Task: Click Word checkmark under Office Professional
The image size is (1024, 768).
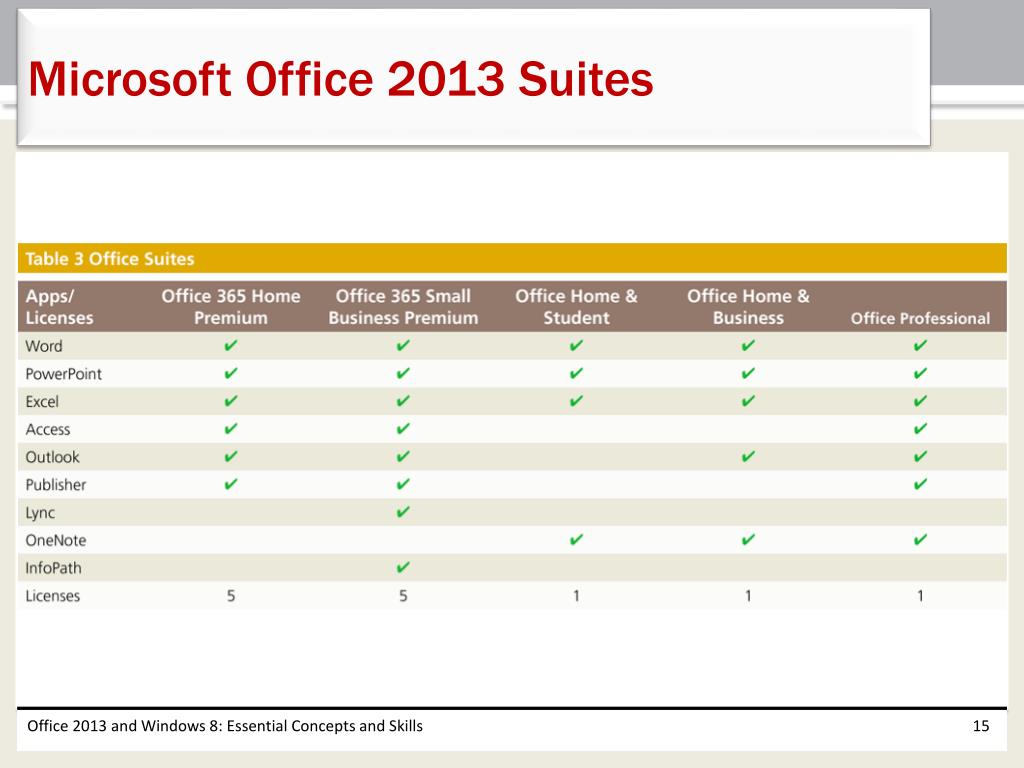Action: point(920,345)
